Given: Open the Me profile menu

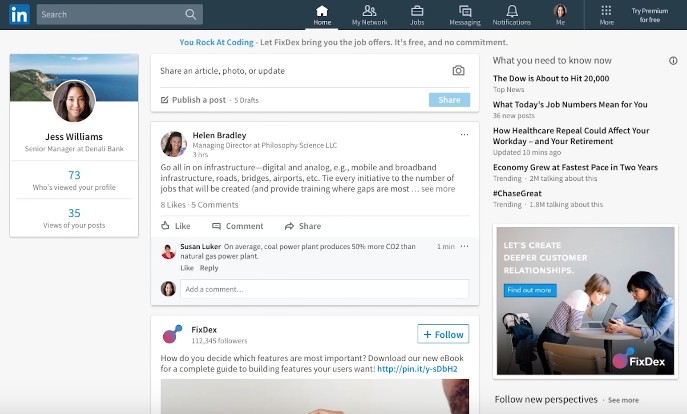Looking at the screenshot, I should (560, 15).
